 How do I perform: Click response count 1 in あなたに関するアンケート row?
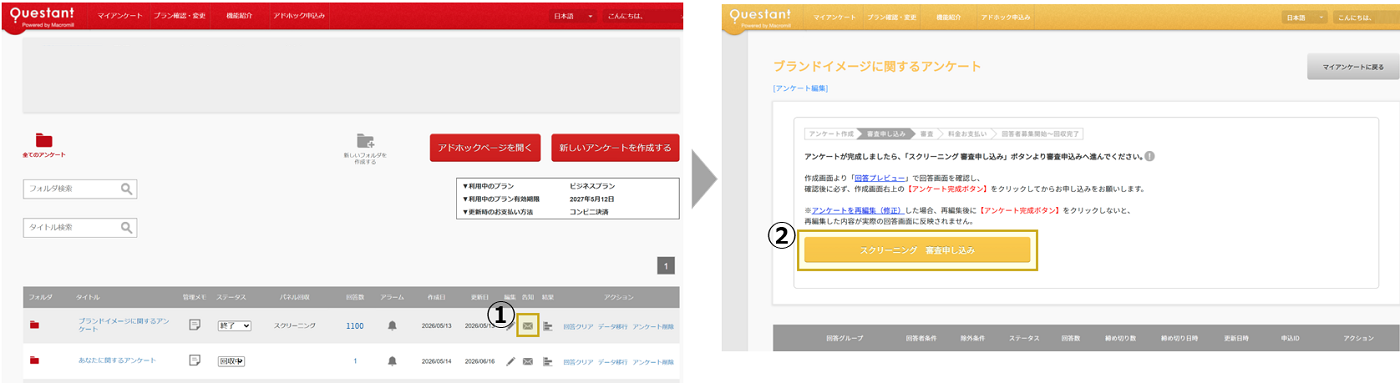pos(354,361)
